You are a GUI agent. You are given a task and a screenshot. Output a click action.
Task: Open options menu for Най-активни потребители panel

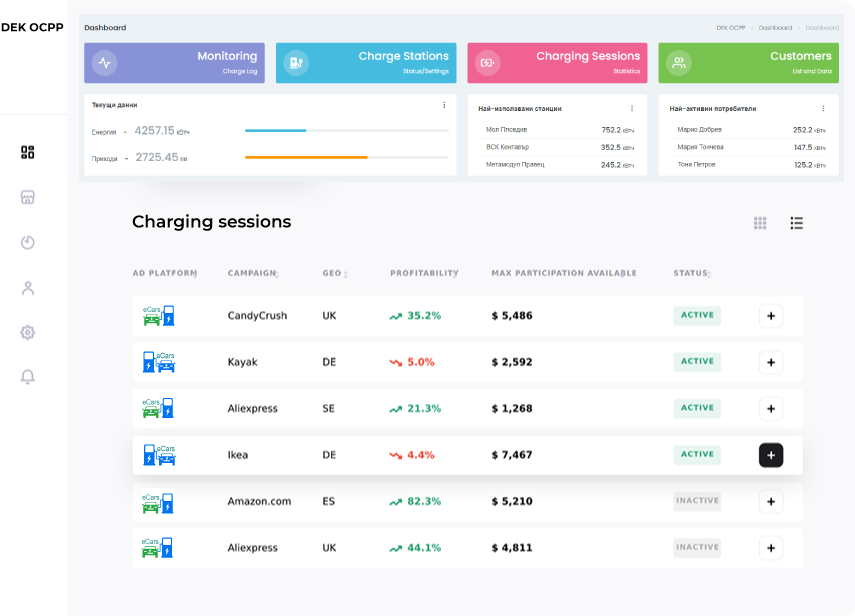pos(823,108)
